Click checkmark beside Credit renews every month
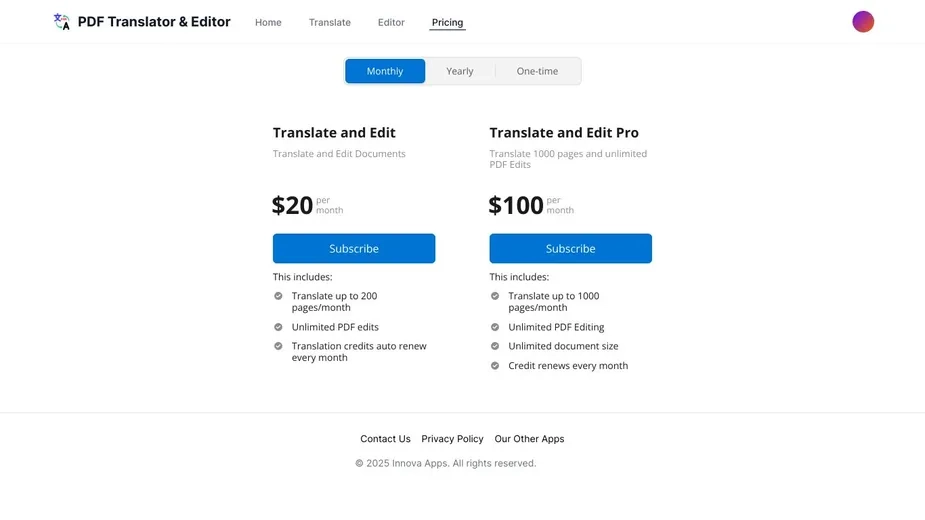Viewport: 925px width, 520px height. 494,365
